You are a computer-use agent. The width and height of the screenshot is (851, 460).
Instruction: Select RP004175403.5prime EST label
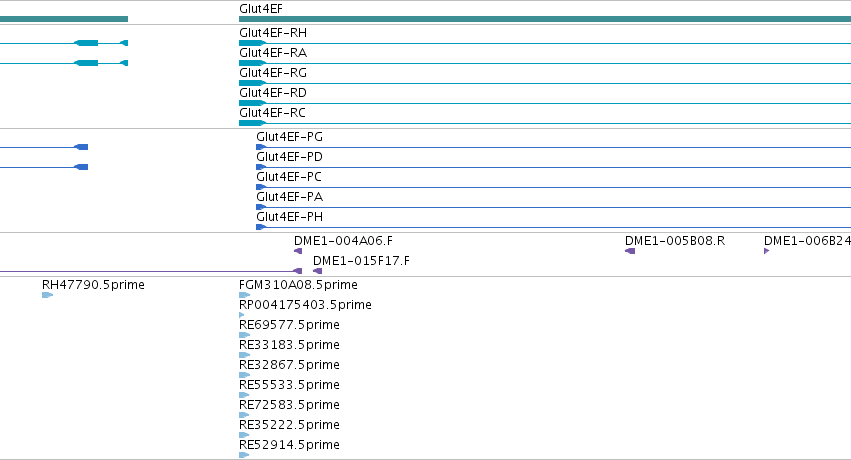coord(305,305)
